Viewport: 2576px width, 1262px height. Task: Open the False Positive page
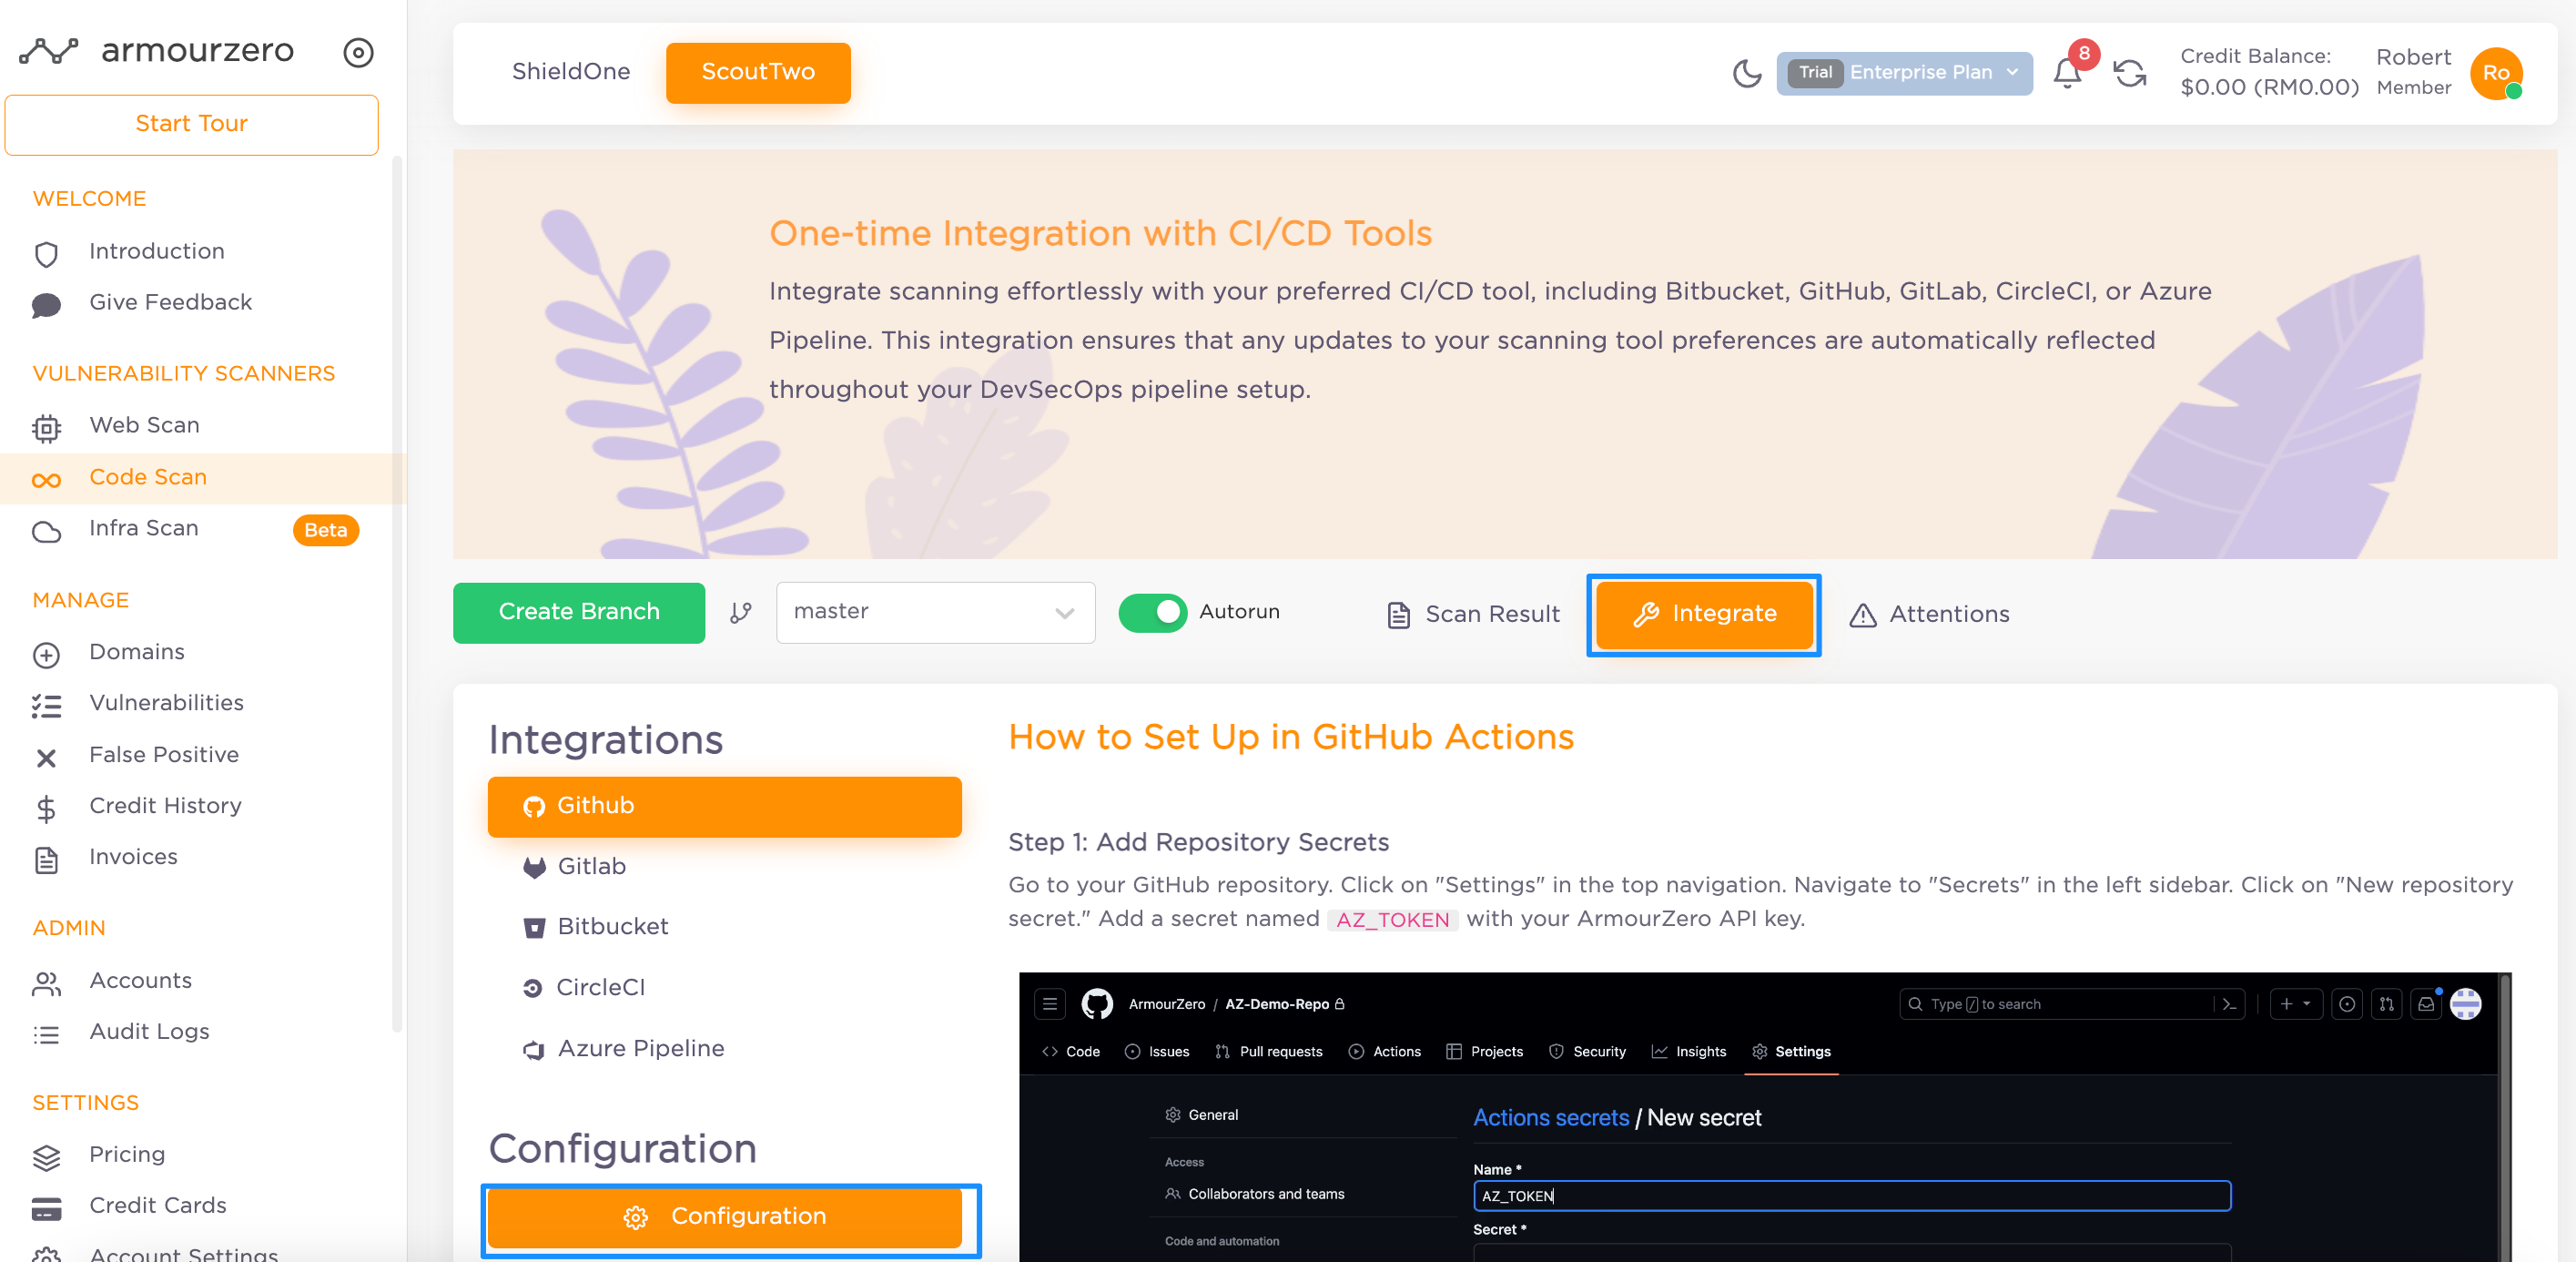pyautogui.click(x=164, y=756)
